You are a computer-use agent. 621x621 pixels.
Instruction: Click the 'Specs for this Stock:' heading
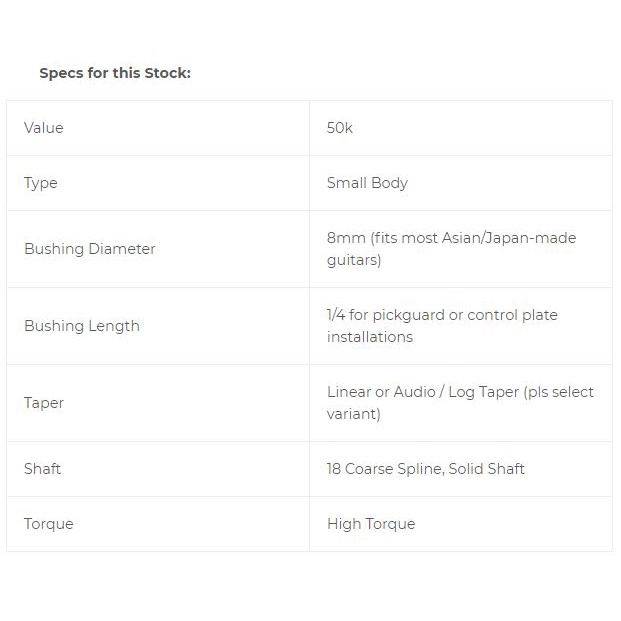pyautogui.click(x=115, y=73)
